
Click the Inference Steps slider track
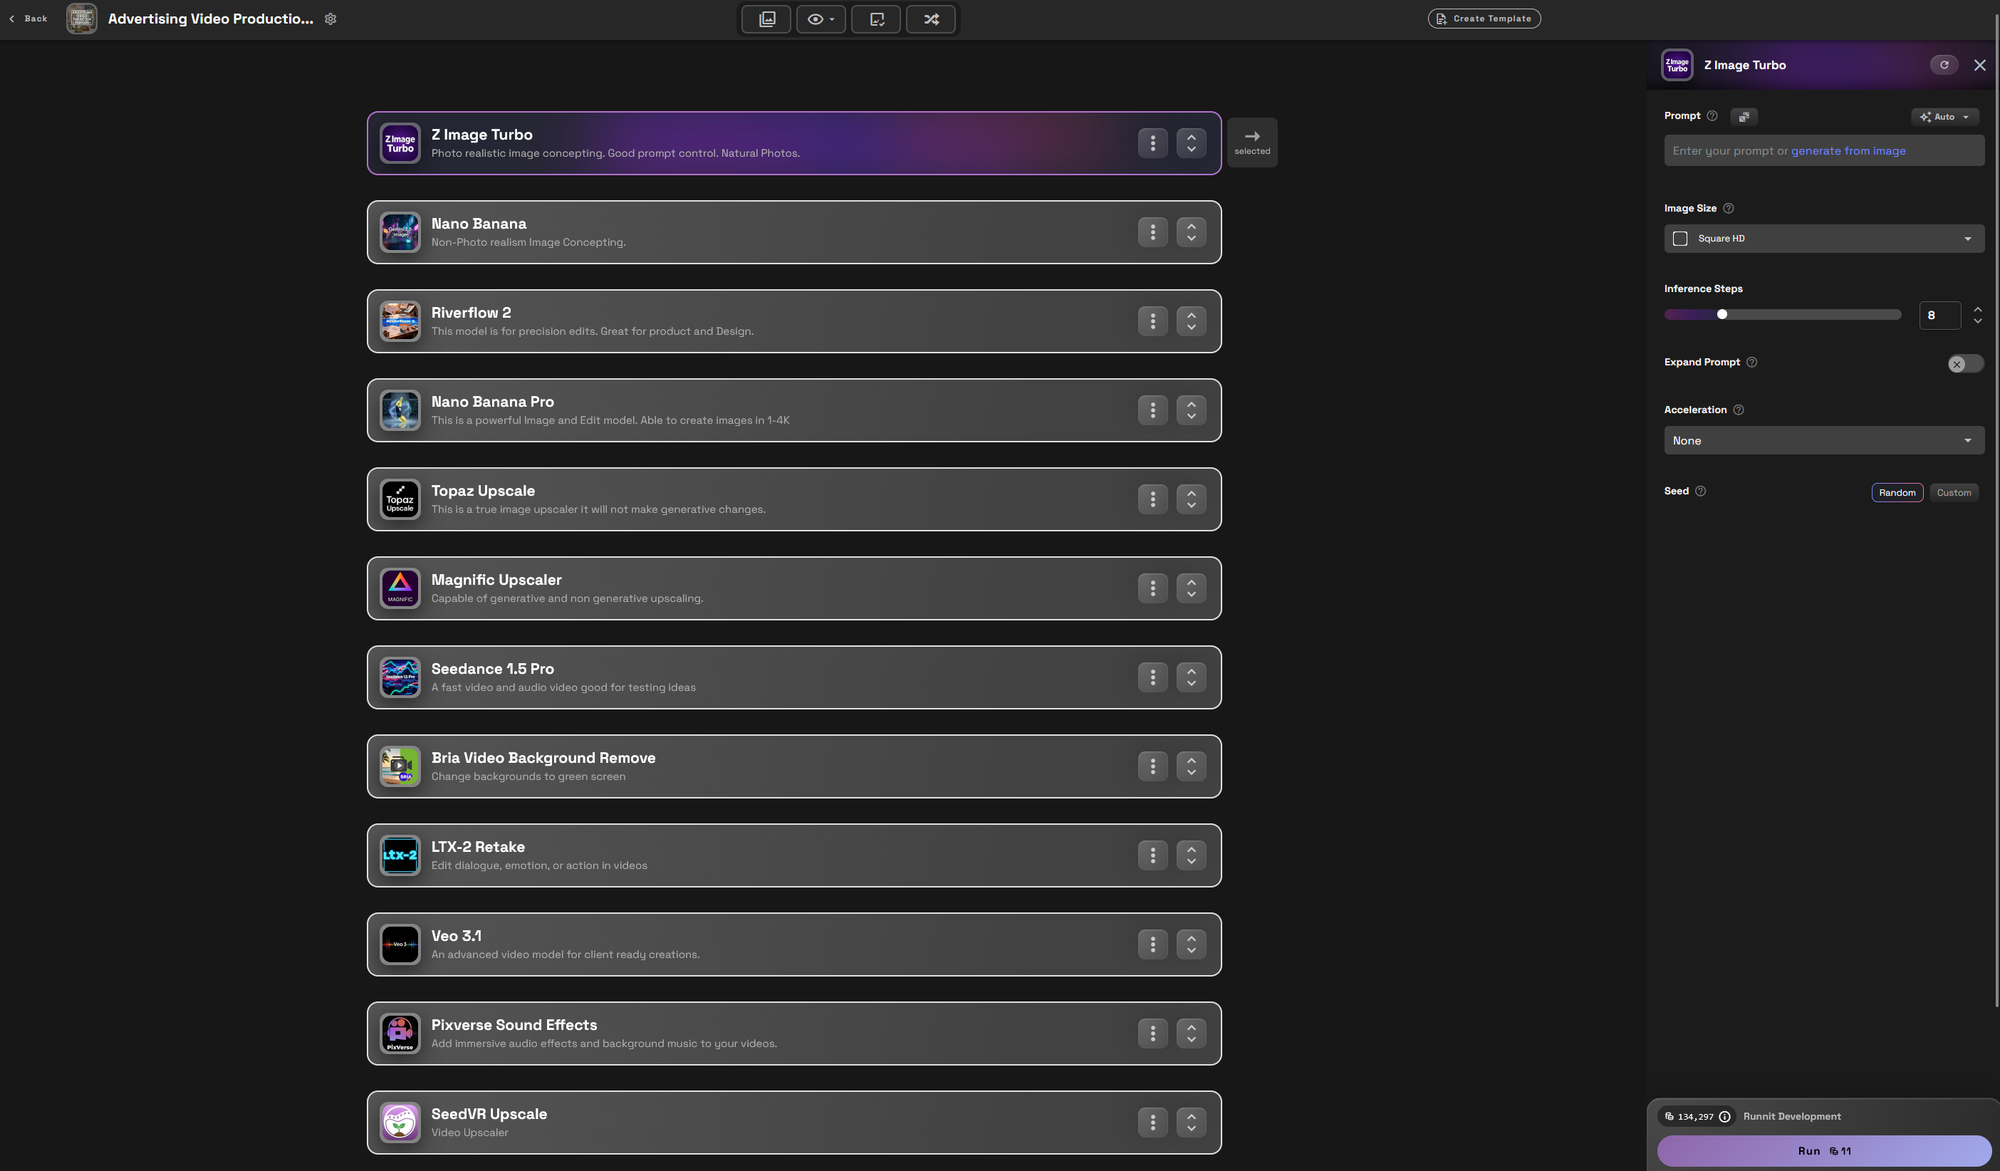[1810, 315]
